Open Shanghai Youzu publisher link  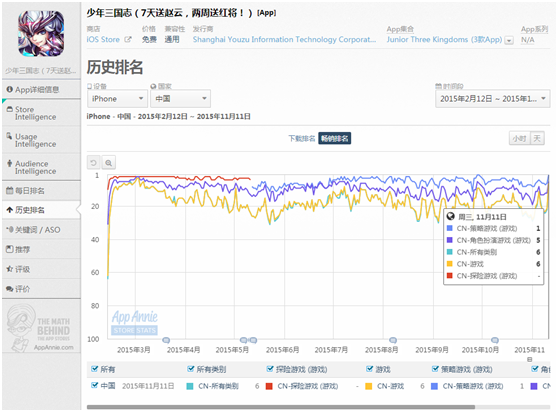[x=284, y=39]
